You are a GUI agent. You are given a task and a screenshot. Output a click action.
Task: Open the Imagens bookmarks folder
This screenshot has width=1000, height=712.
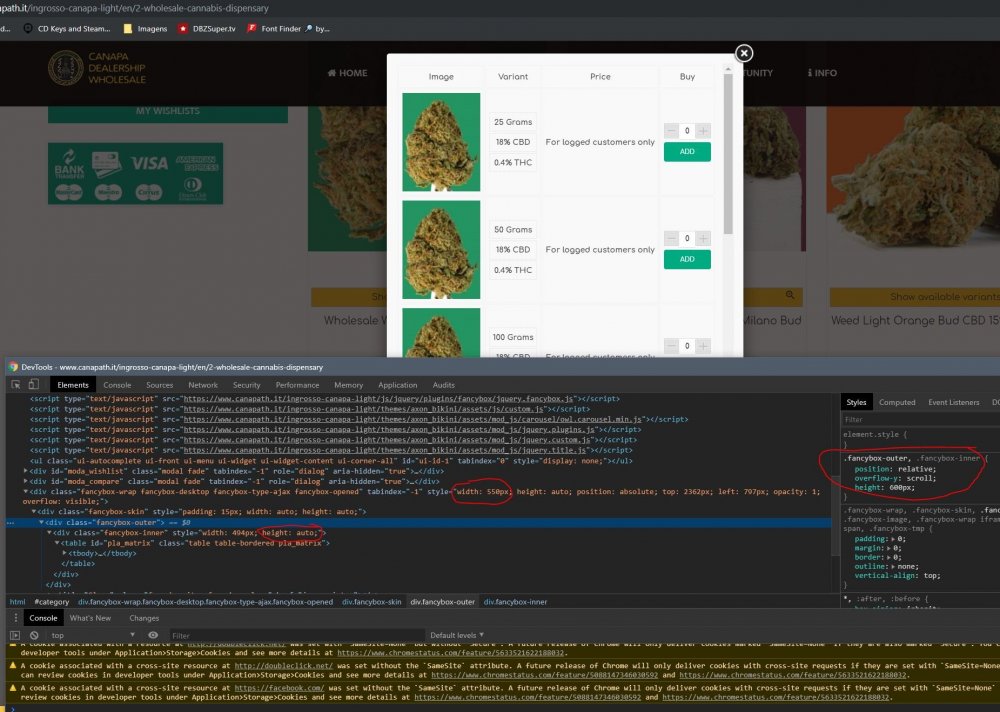[145, 28]
